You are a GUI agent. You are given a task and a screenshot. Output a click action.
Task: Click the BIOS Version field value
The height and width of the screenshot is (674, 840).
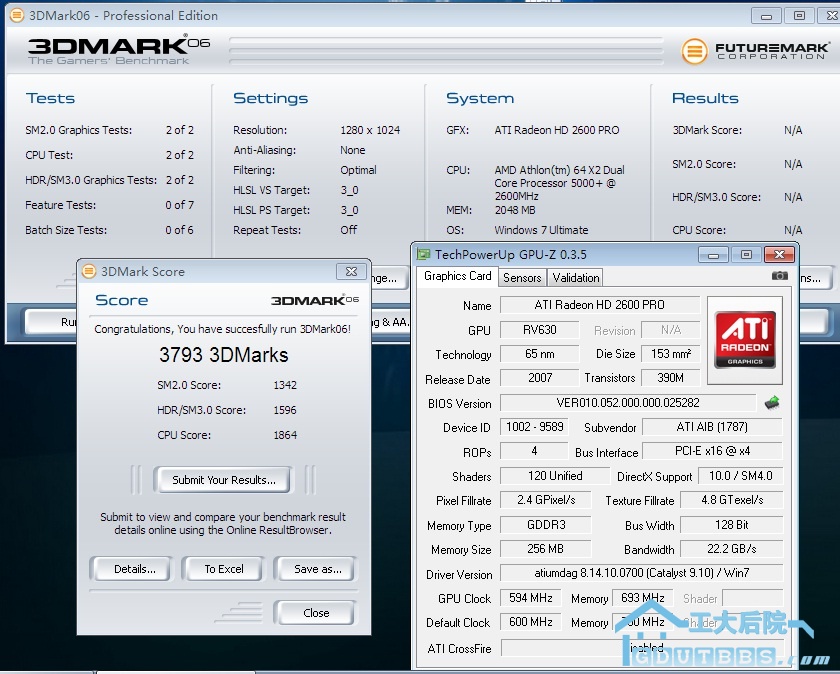point(628,402)
